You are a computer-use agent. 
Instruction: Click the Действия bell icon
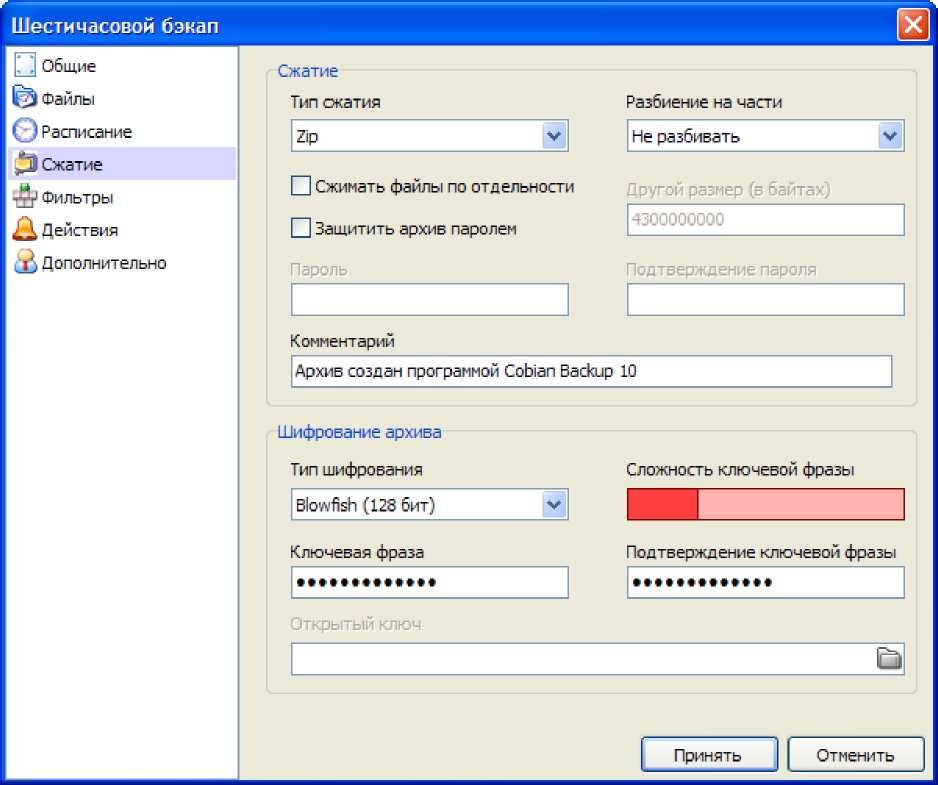25,229
